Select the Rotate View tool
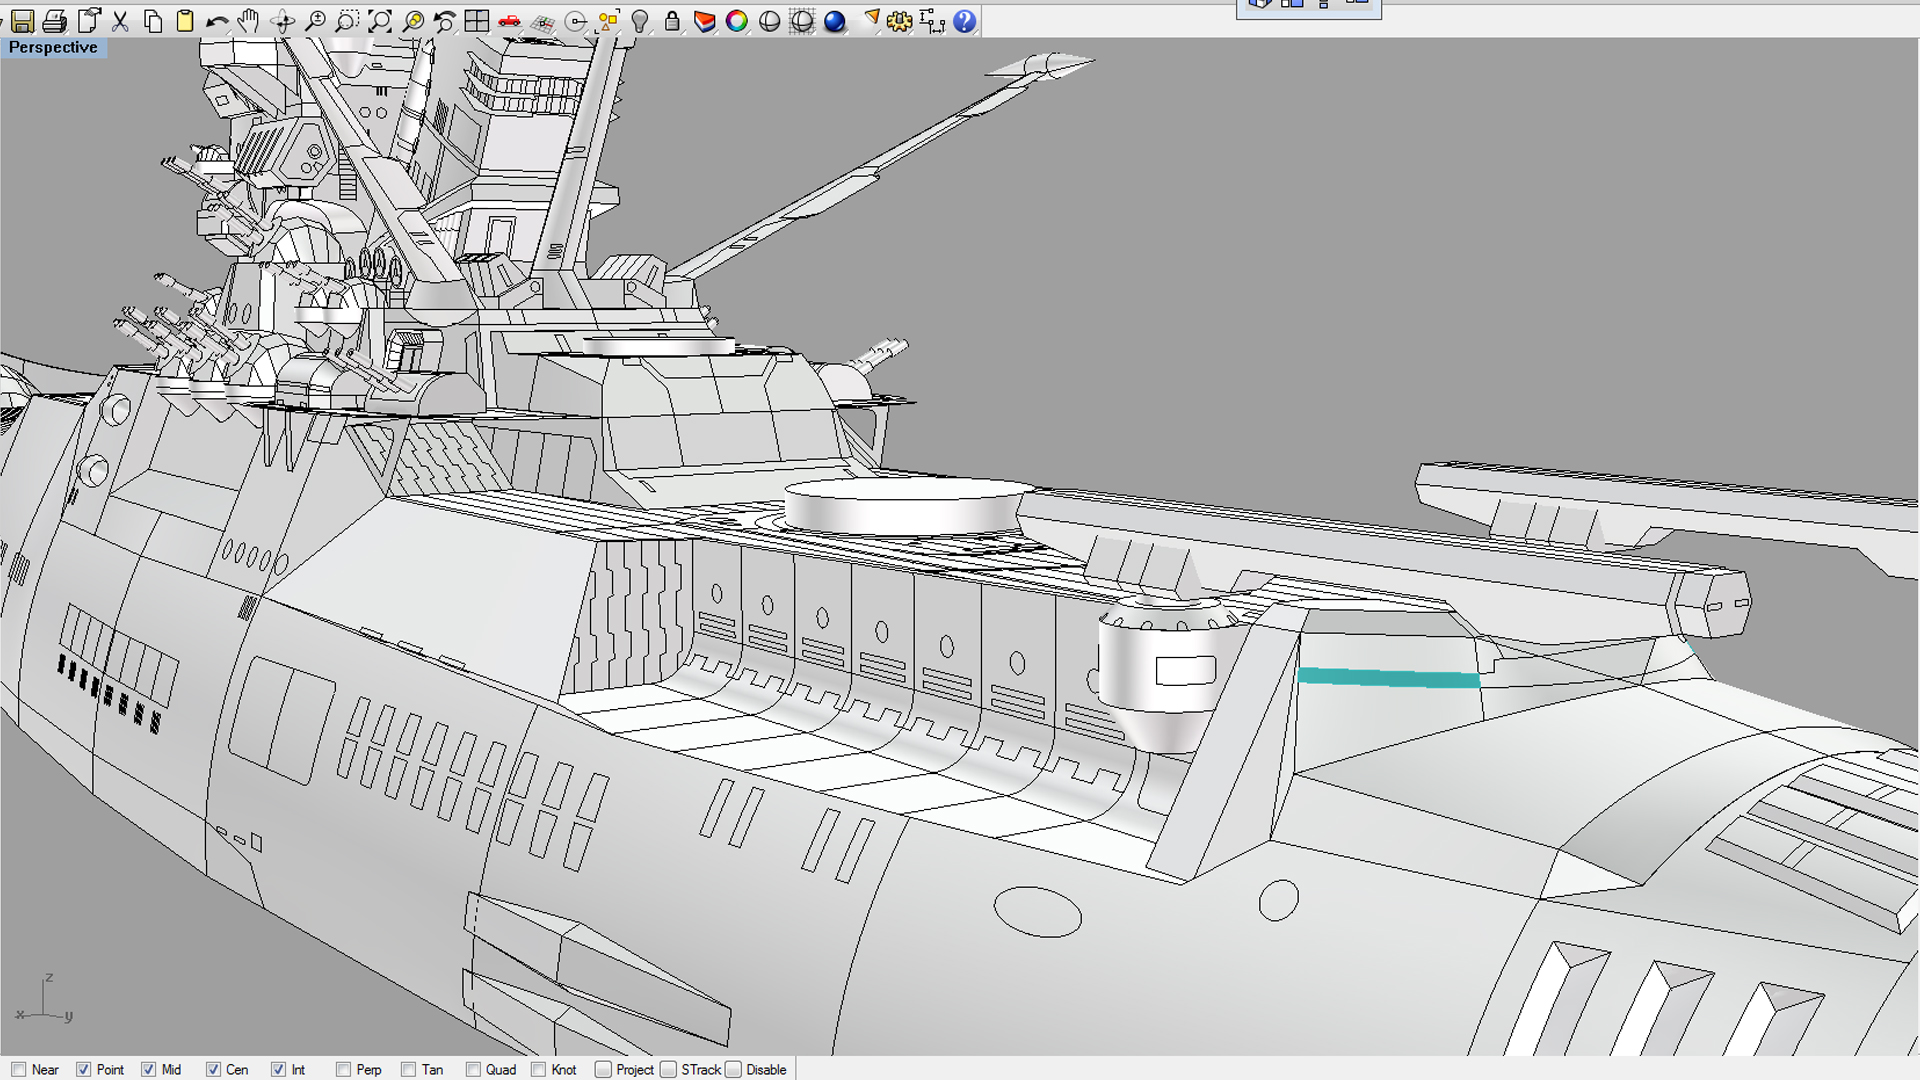Screen dimensions: 1920x1080 283,21
